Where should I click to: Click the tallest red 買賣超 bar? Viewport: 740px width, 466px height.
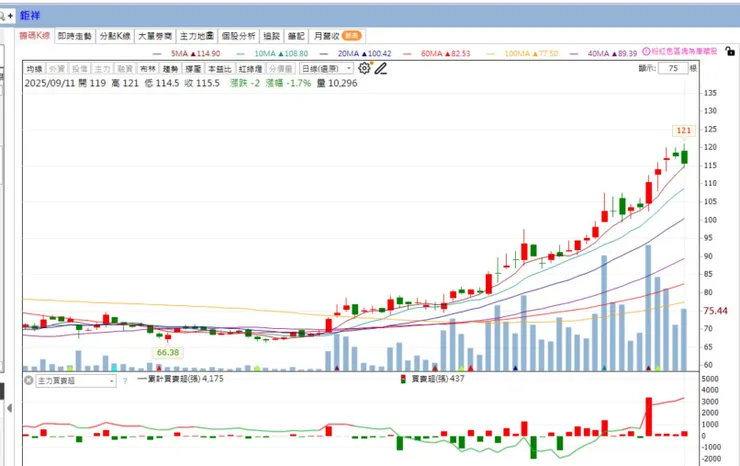(x=649, y=416)
